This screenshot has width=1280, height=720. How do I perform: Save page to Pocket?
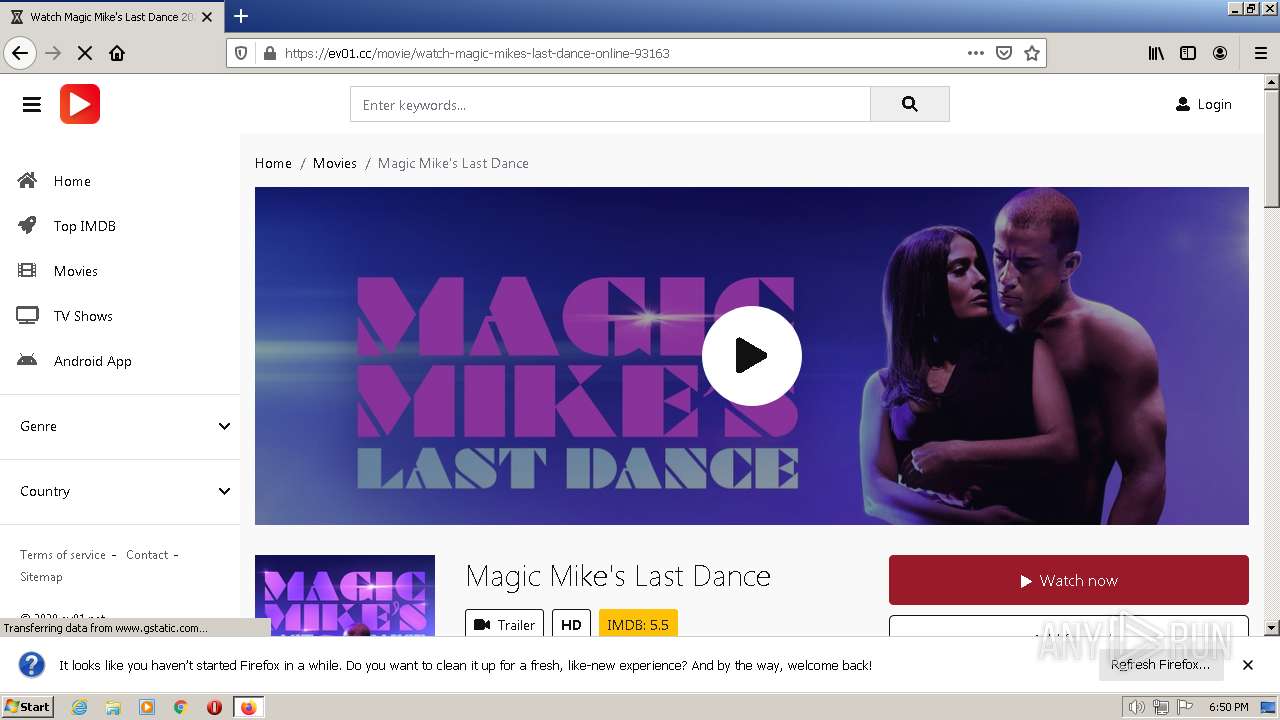click(1004, 53)
